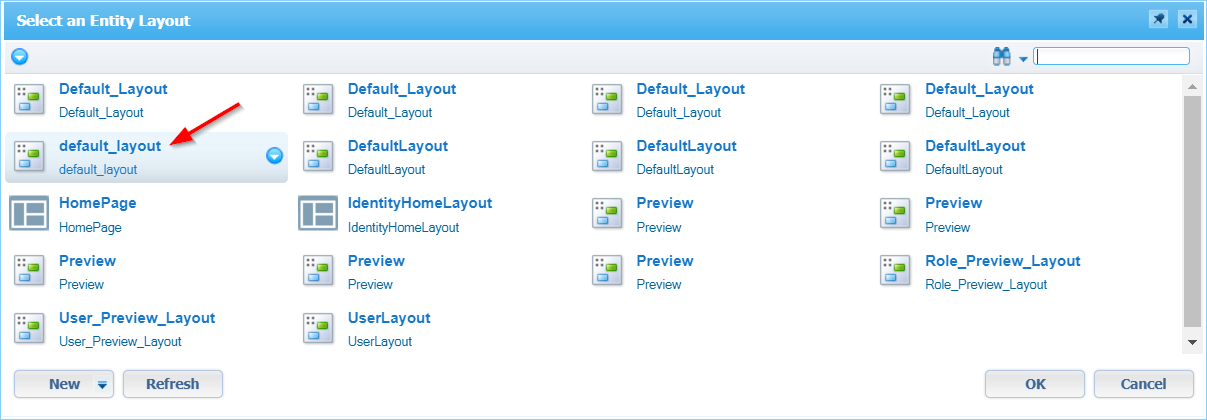This screenshot has height=420, width=1207.
Task: Click the UserLayout title link
Action: tap(389, 318)
